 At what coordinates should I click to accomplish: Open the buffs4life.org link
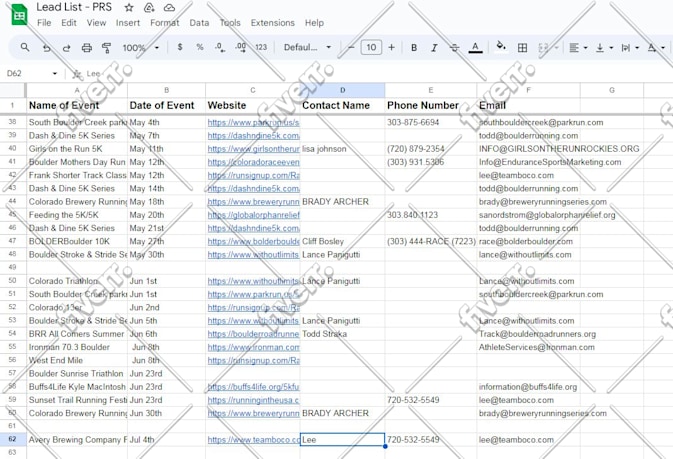click(253, 387)
